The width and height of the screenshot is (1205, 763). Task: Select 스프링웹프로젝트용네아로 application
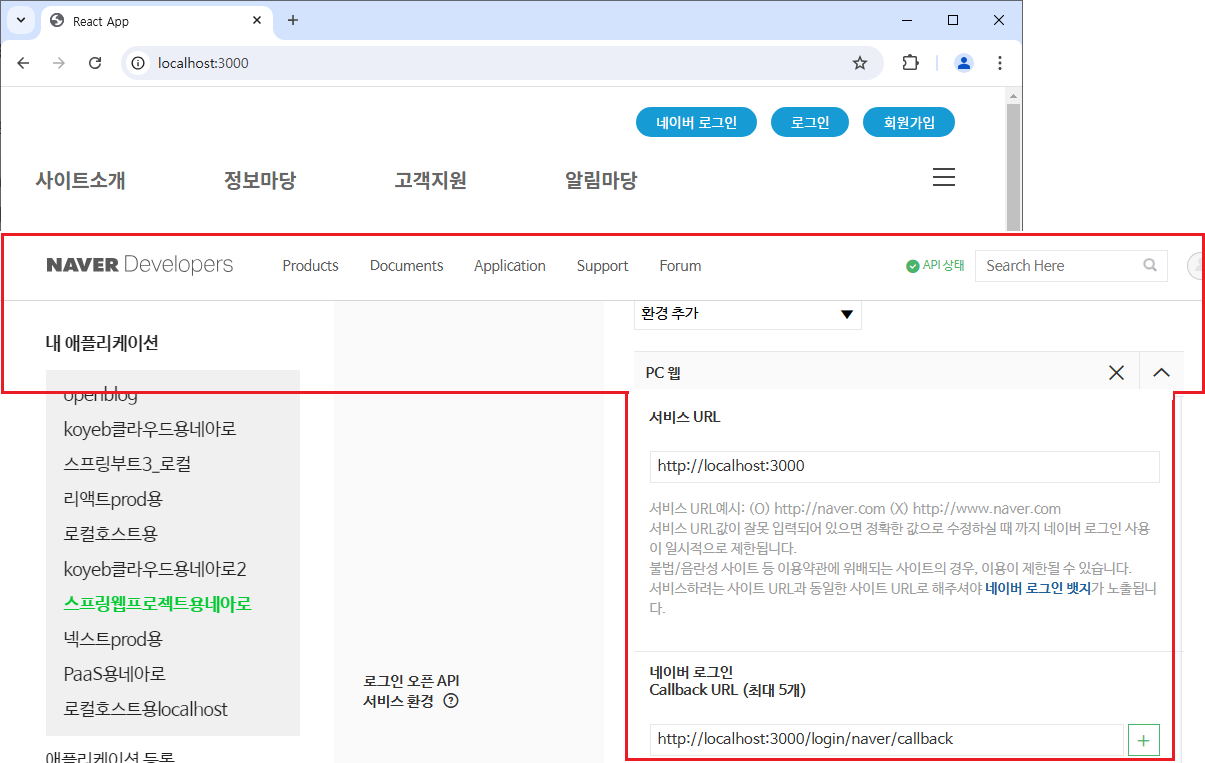(157, 604)
